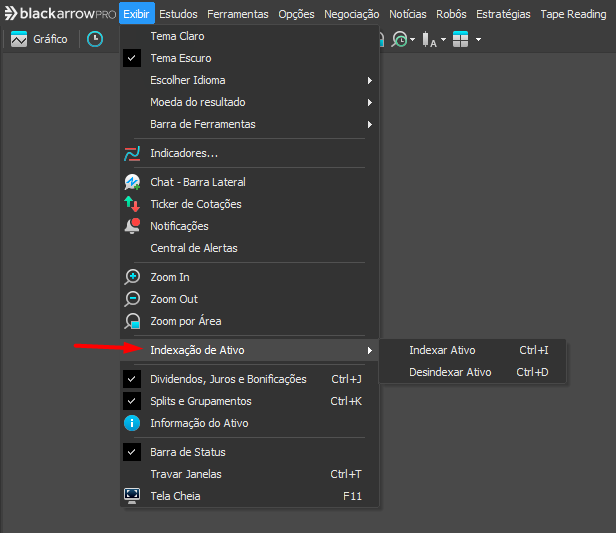Click the Ticker de Cotações arrows icon
Viewport: 616px width, 533px height.
(x=132, y=204)
